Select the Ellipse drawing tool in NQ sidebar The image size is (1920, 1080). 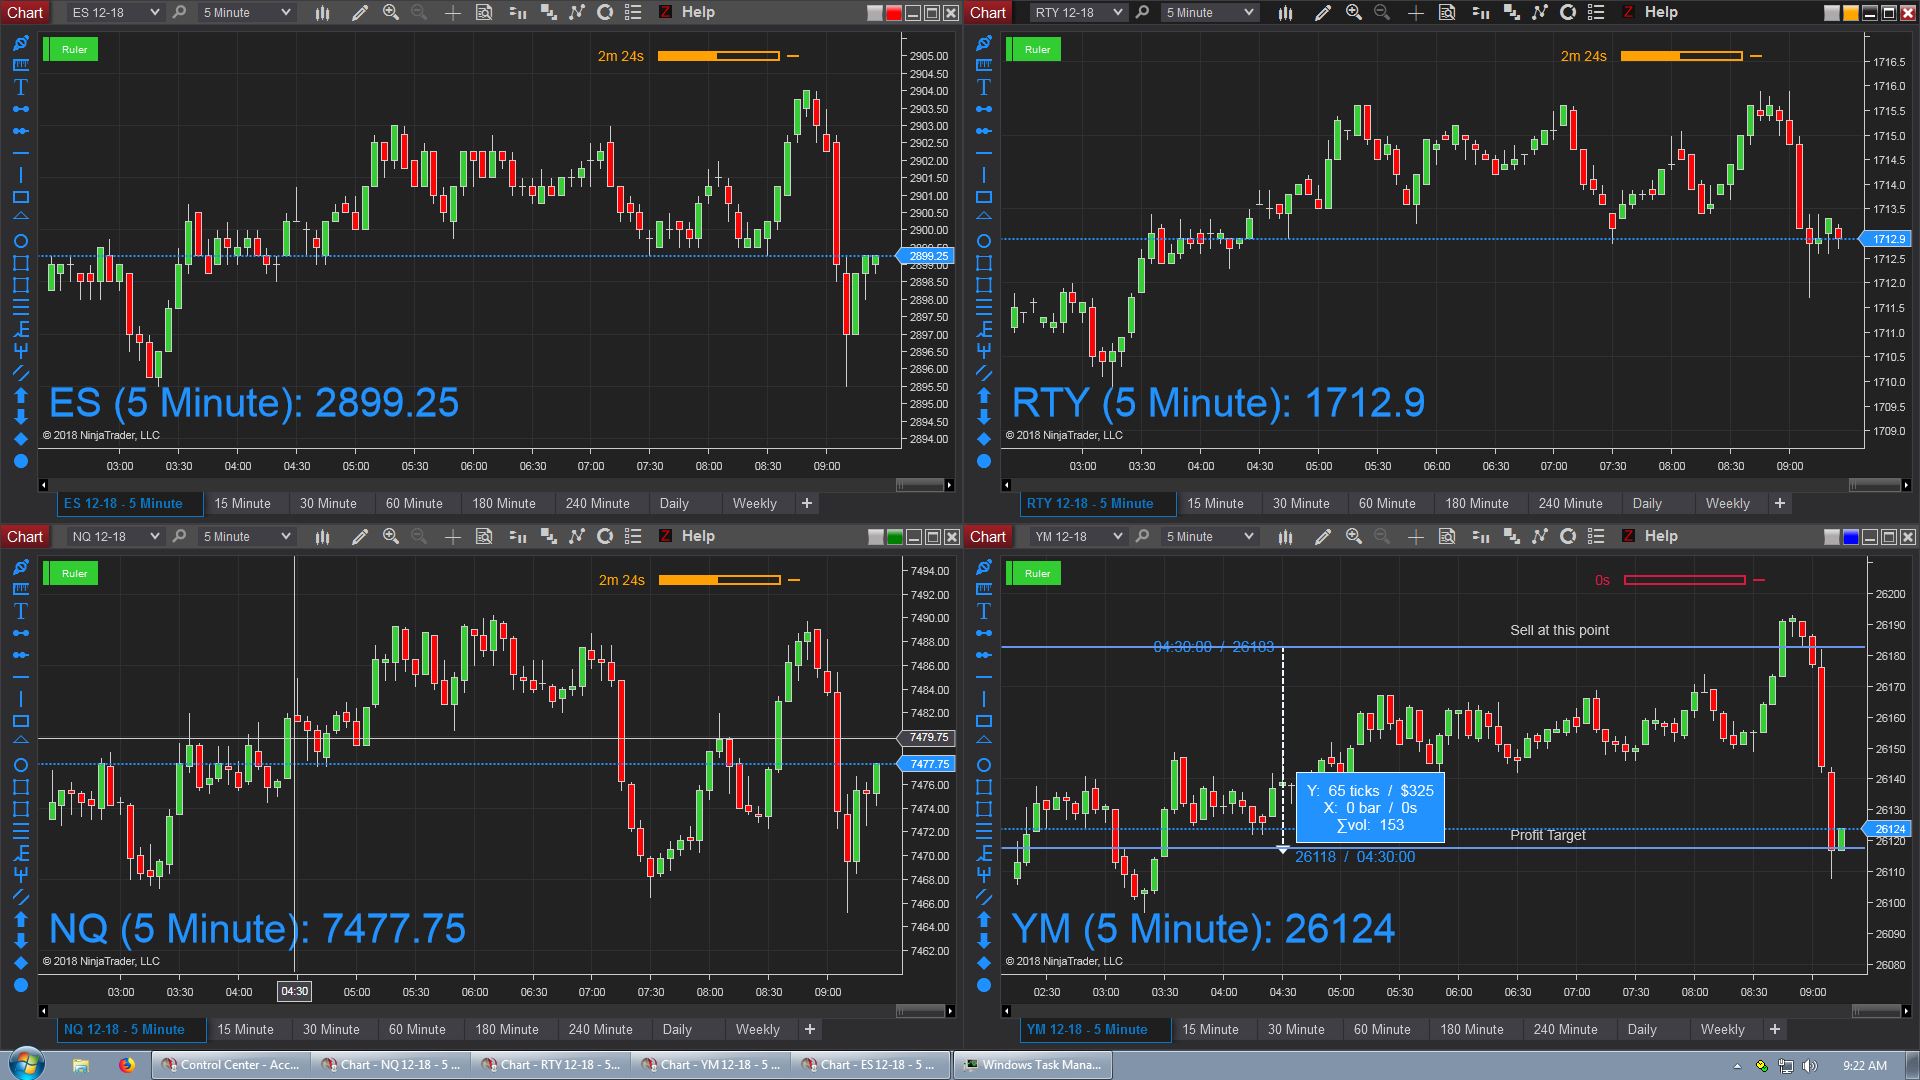(20, 765)
